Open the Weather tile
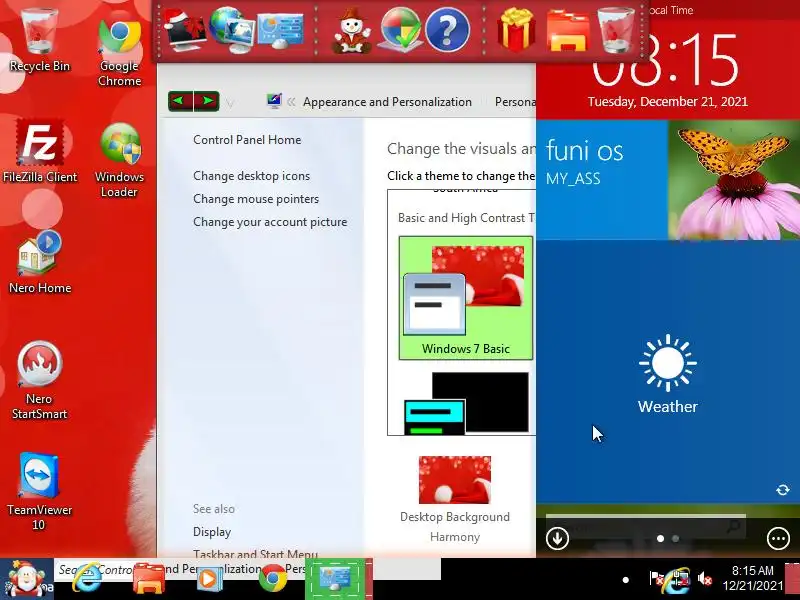The image size is (800, 600). coord(668,372)
